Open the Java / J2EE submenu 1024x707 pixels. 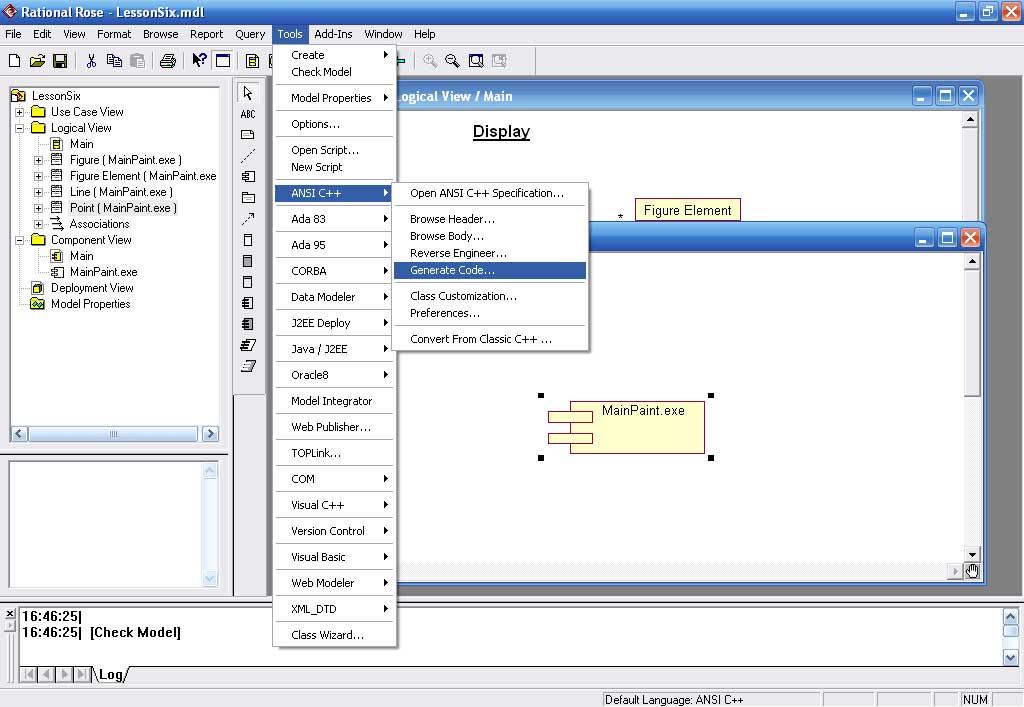point(334,349)
